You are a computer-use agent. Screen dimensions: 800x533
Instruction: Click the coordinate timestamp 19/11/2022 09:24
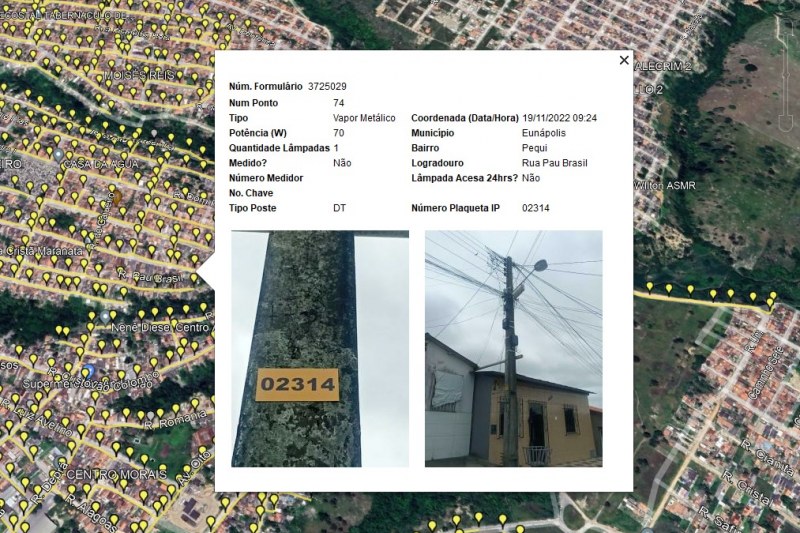(559, 118)
